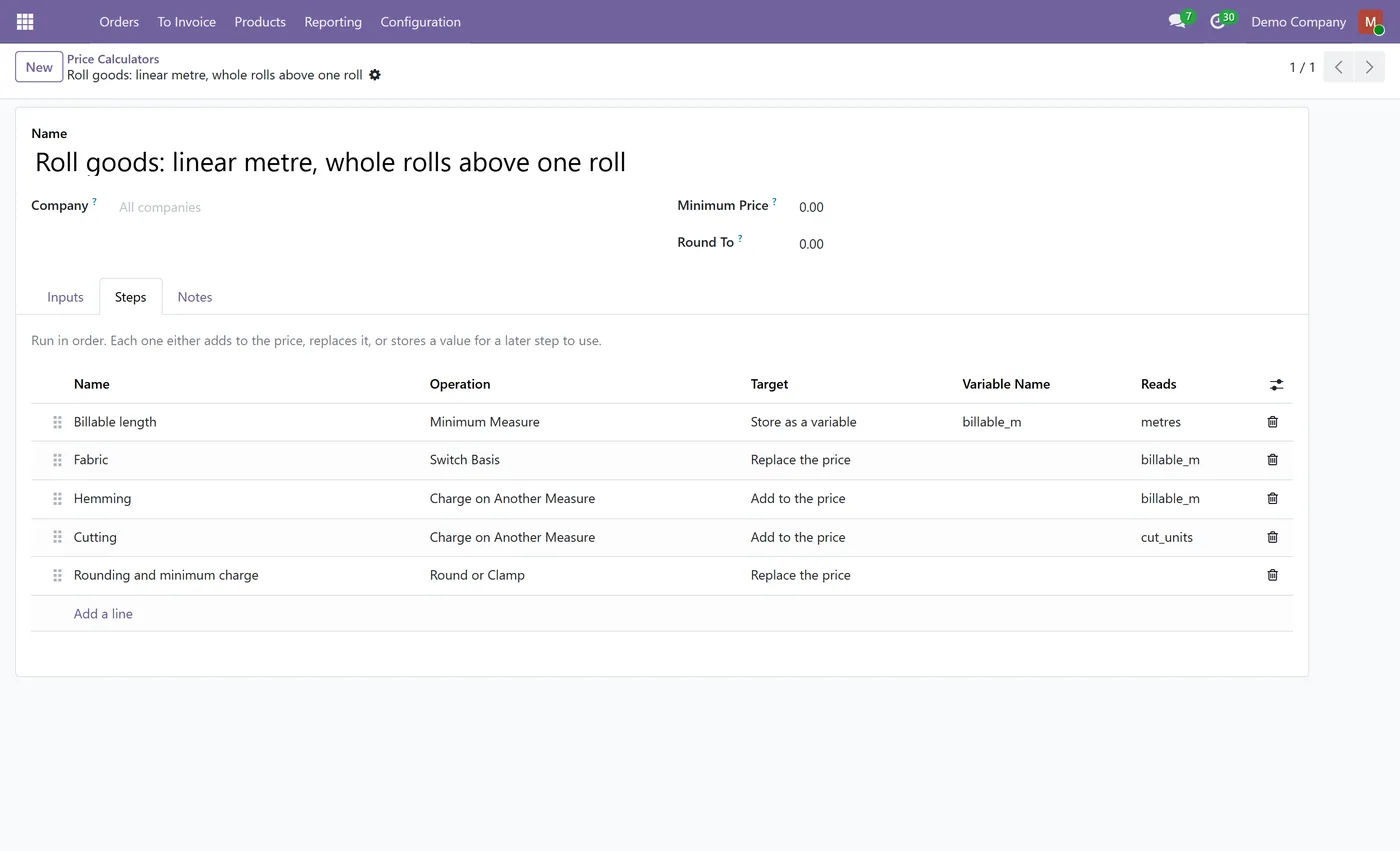Open the Configuration menu
Screen dimensions: 1400x851
pos(420,21)
